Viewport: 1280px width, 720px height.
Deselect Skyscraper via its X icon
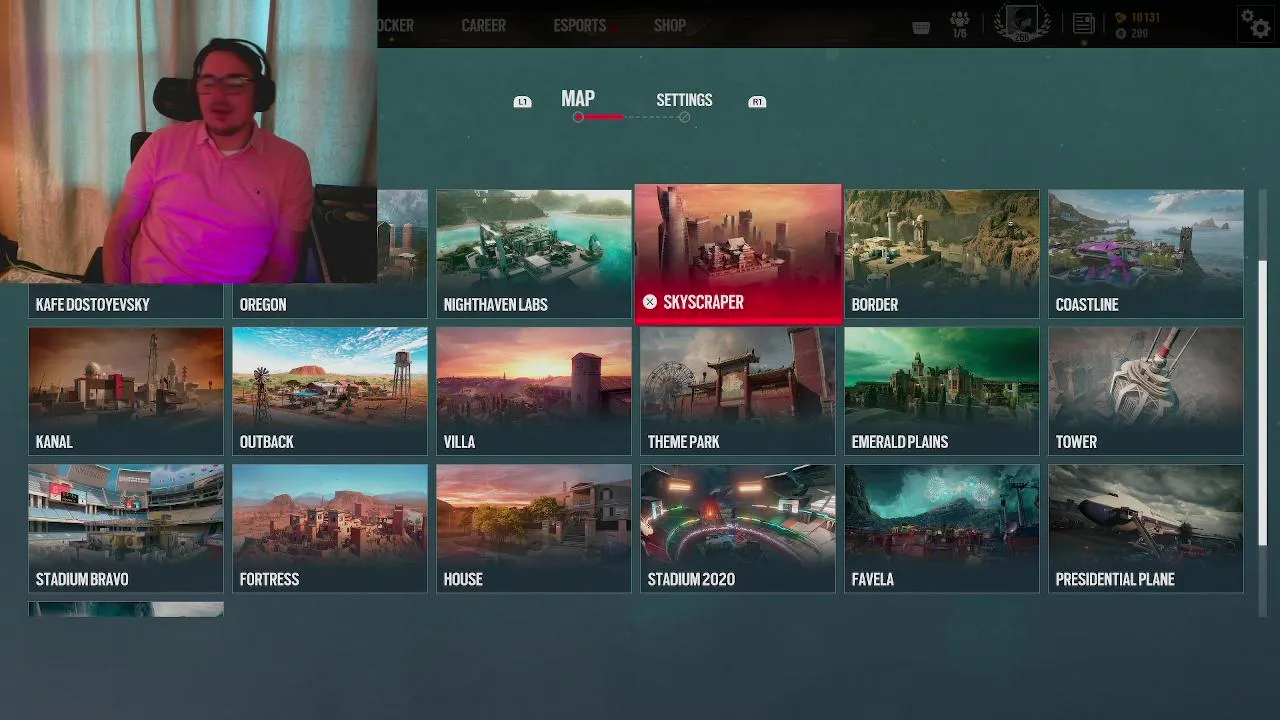click(x=650, y=302)
